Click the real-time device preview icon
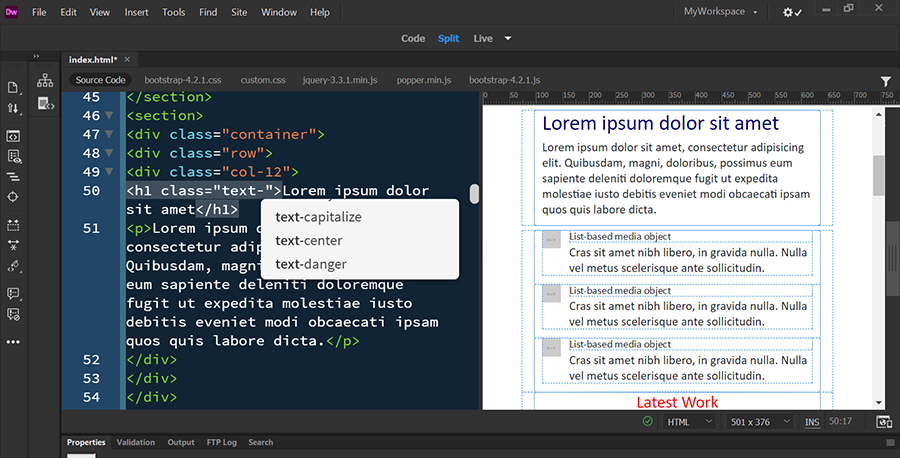This screenshot has height=458, width=900. click(x=884, y=422)
